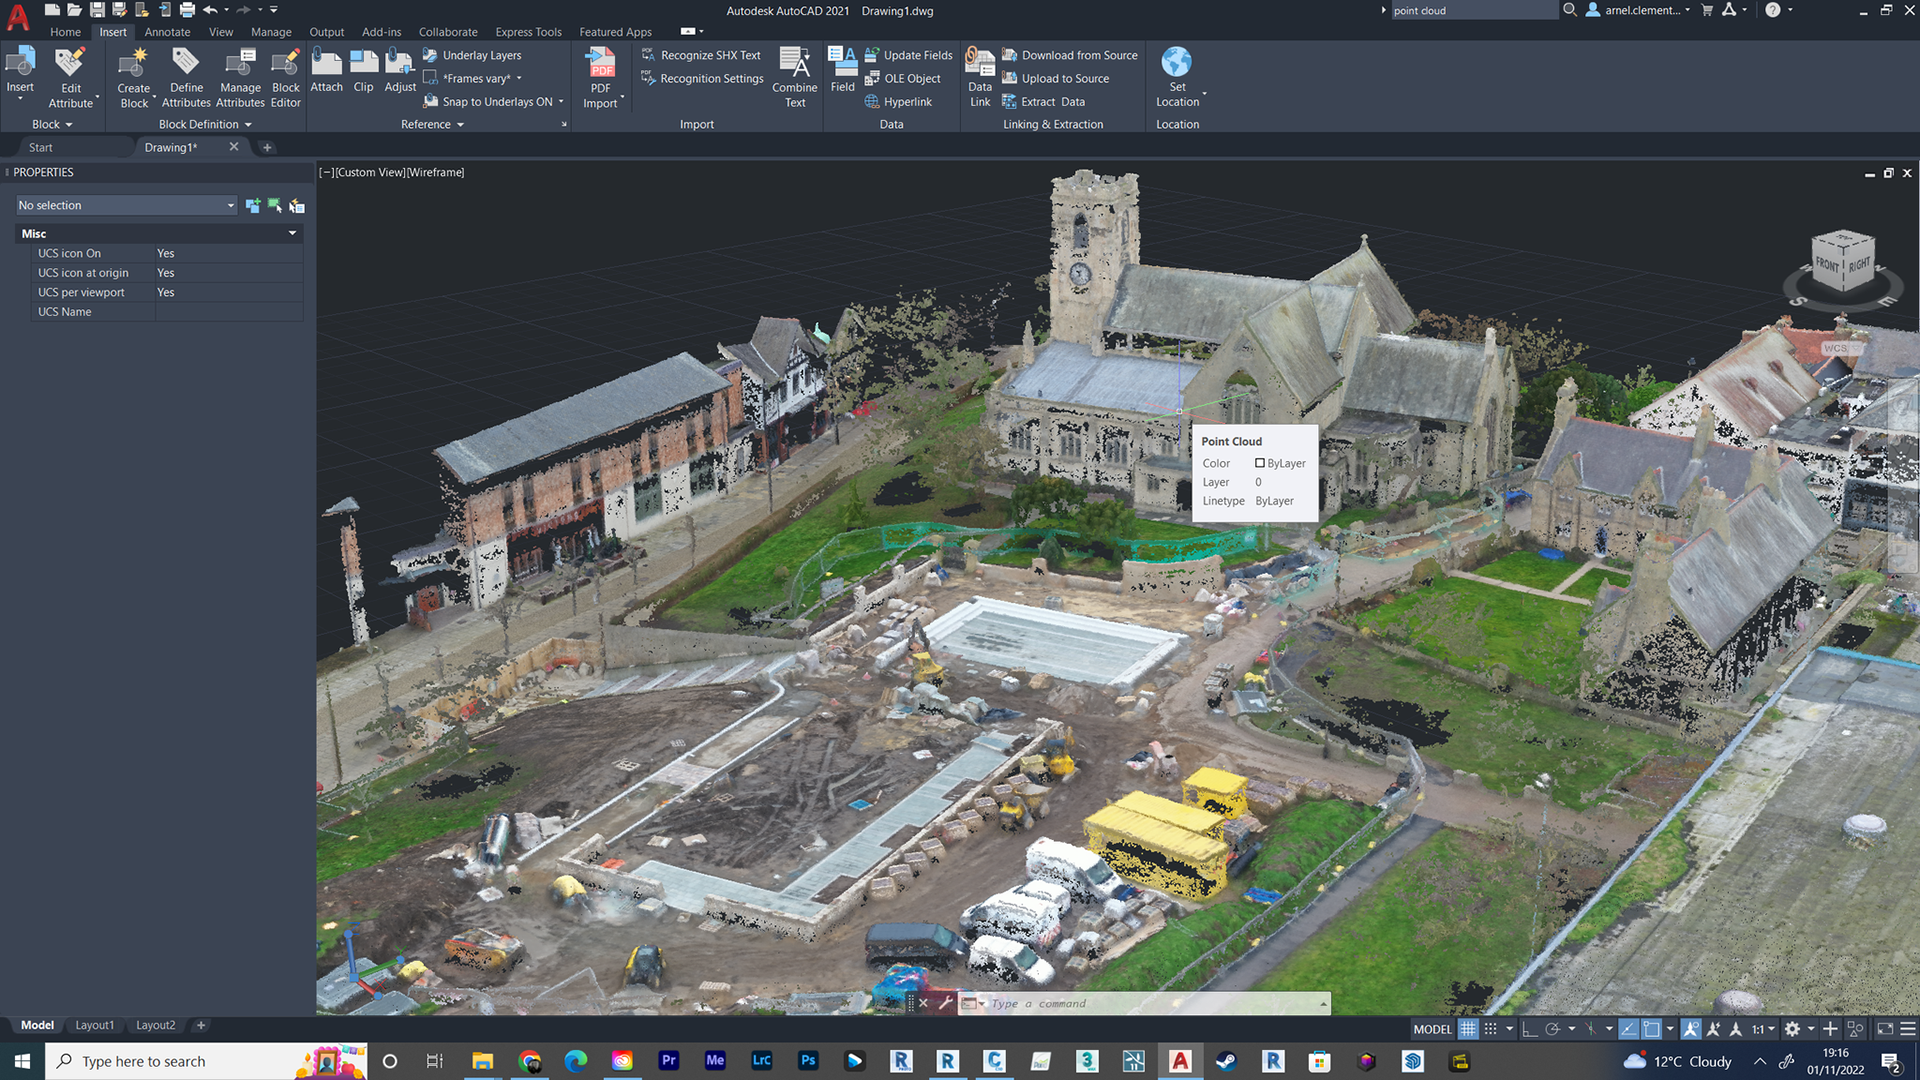Click the ByLayer color swatch in tooltip
The width and height of the screenshot is (1920, 1080).
click(x=1260, y=464)
